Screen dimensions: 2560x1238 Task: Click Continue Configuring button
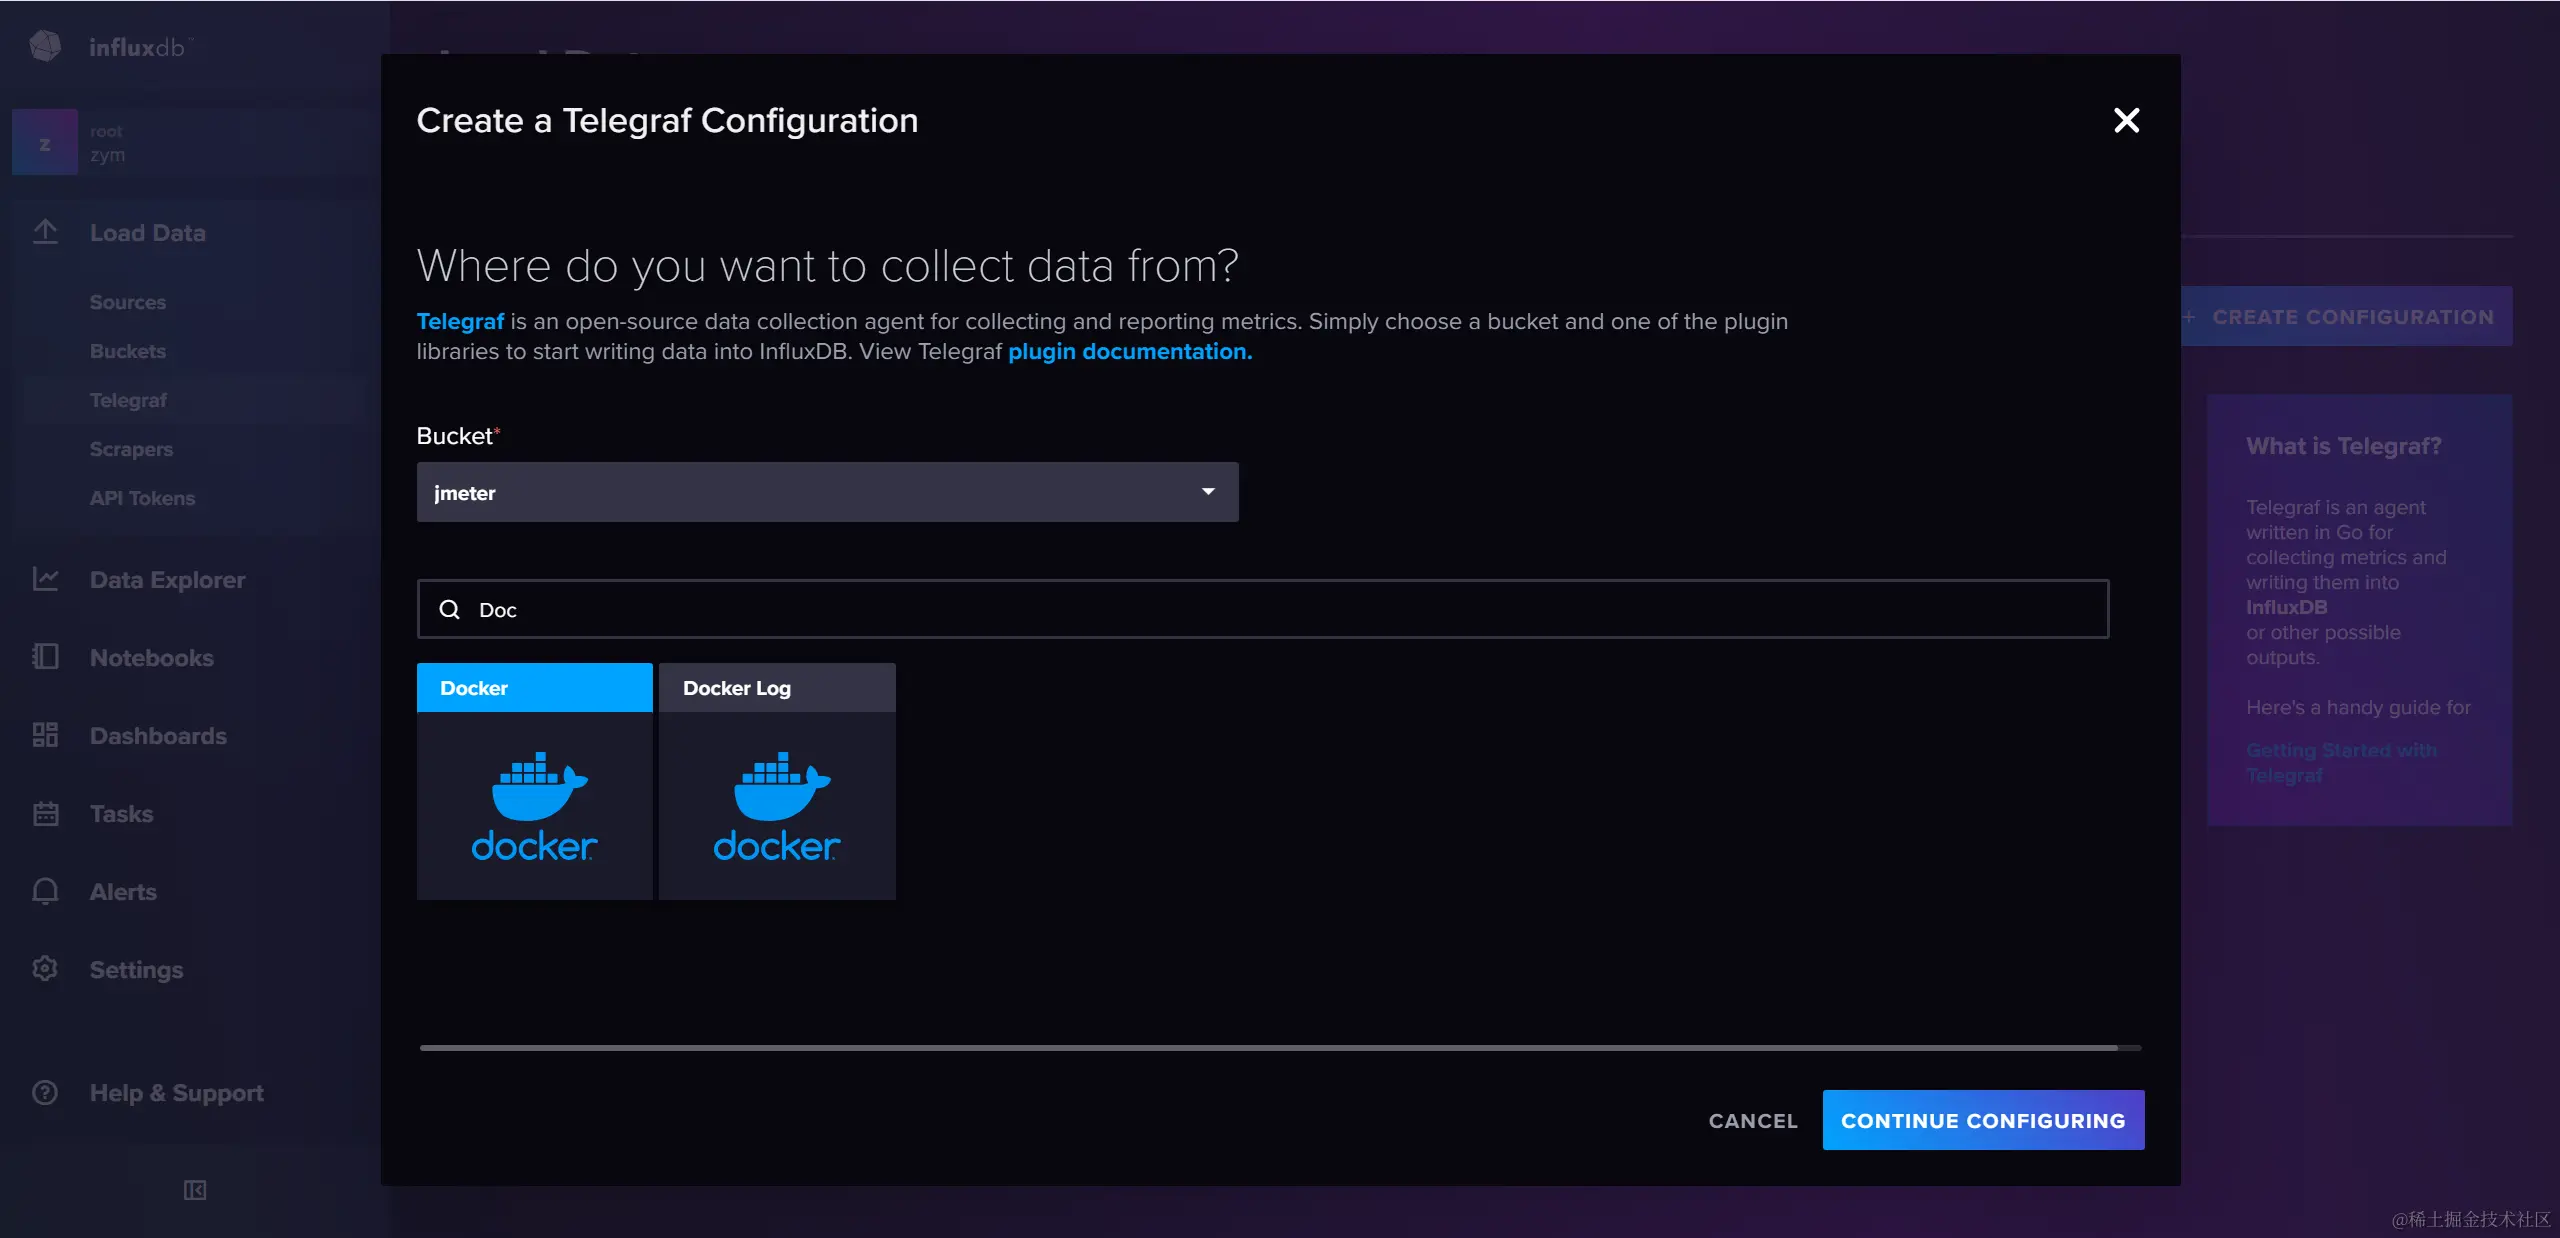pyautogui.click(x=1982, y=1120)
